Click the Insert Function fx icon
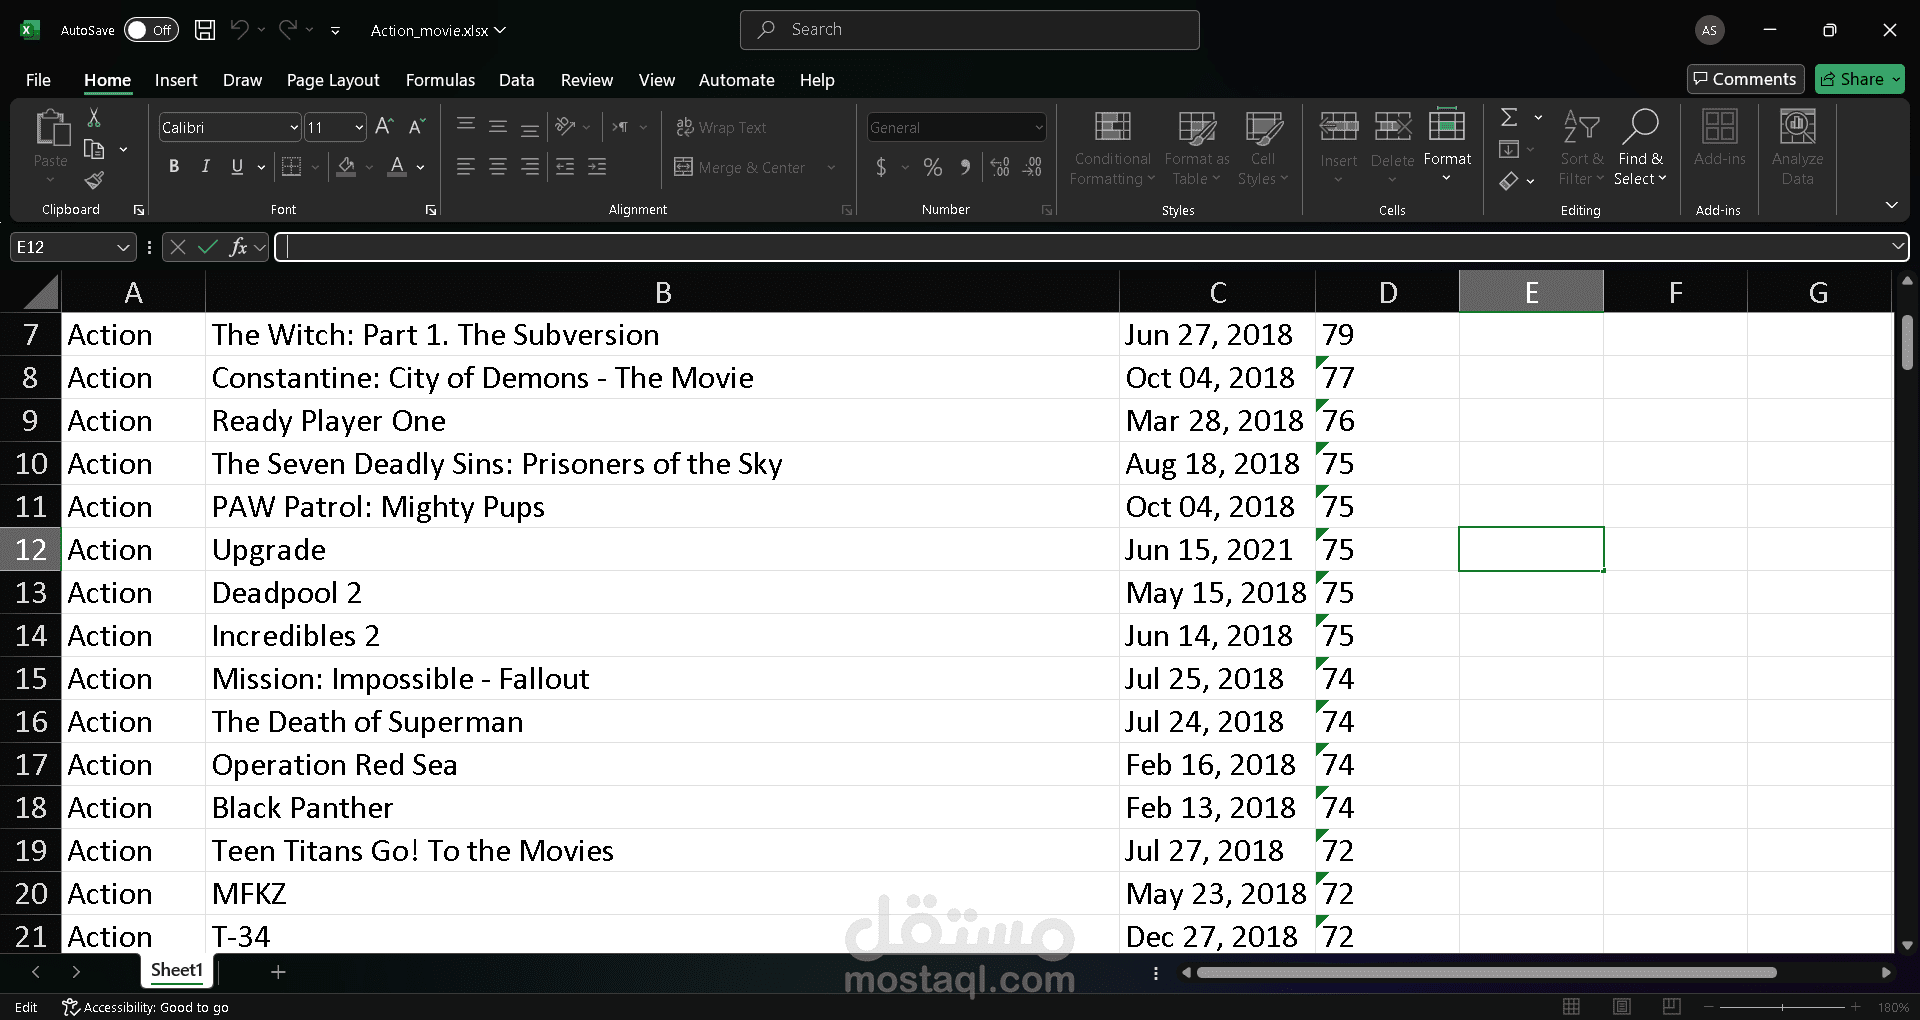This screenshot has width=1920, height=1020. 238,247
